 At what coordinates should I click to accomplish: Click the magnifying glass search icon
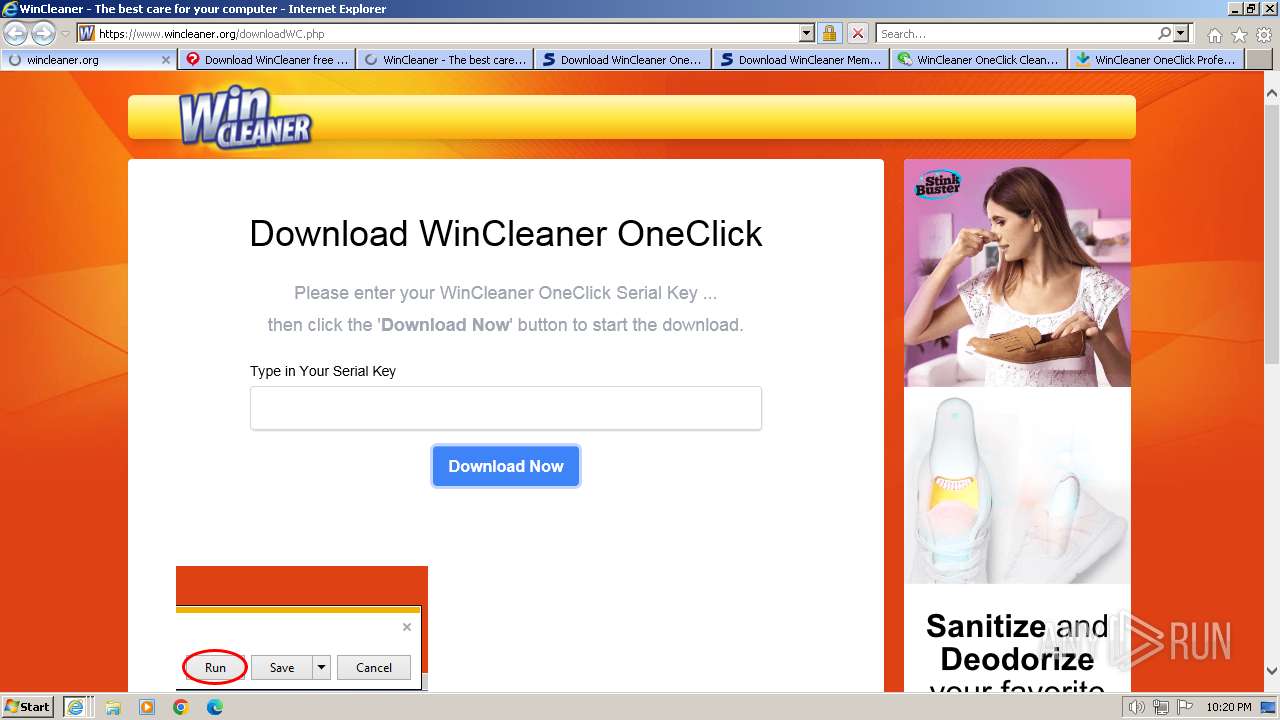pyautogui.click(x=1164, y=33)
